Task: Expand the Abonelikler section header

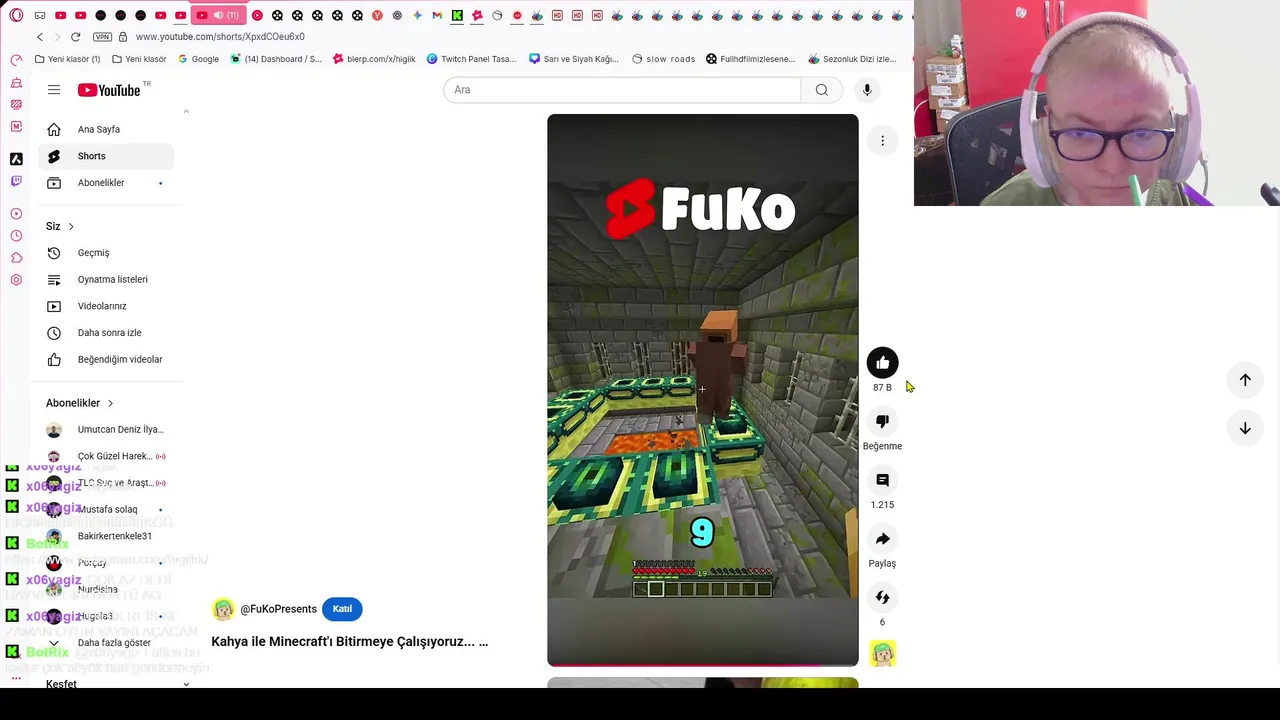Action: point(80,403)
